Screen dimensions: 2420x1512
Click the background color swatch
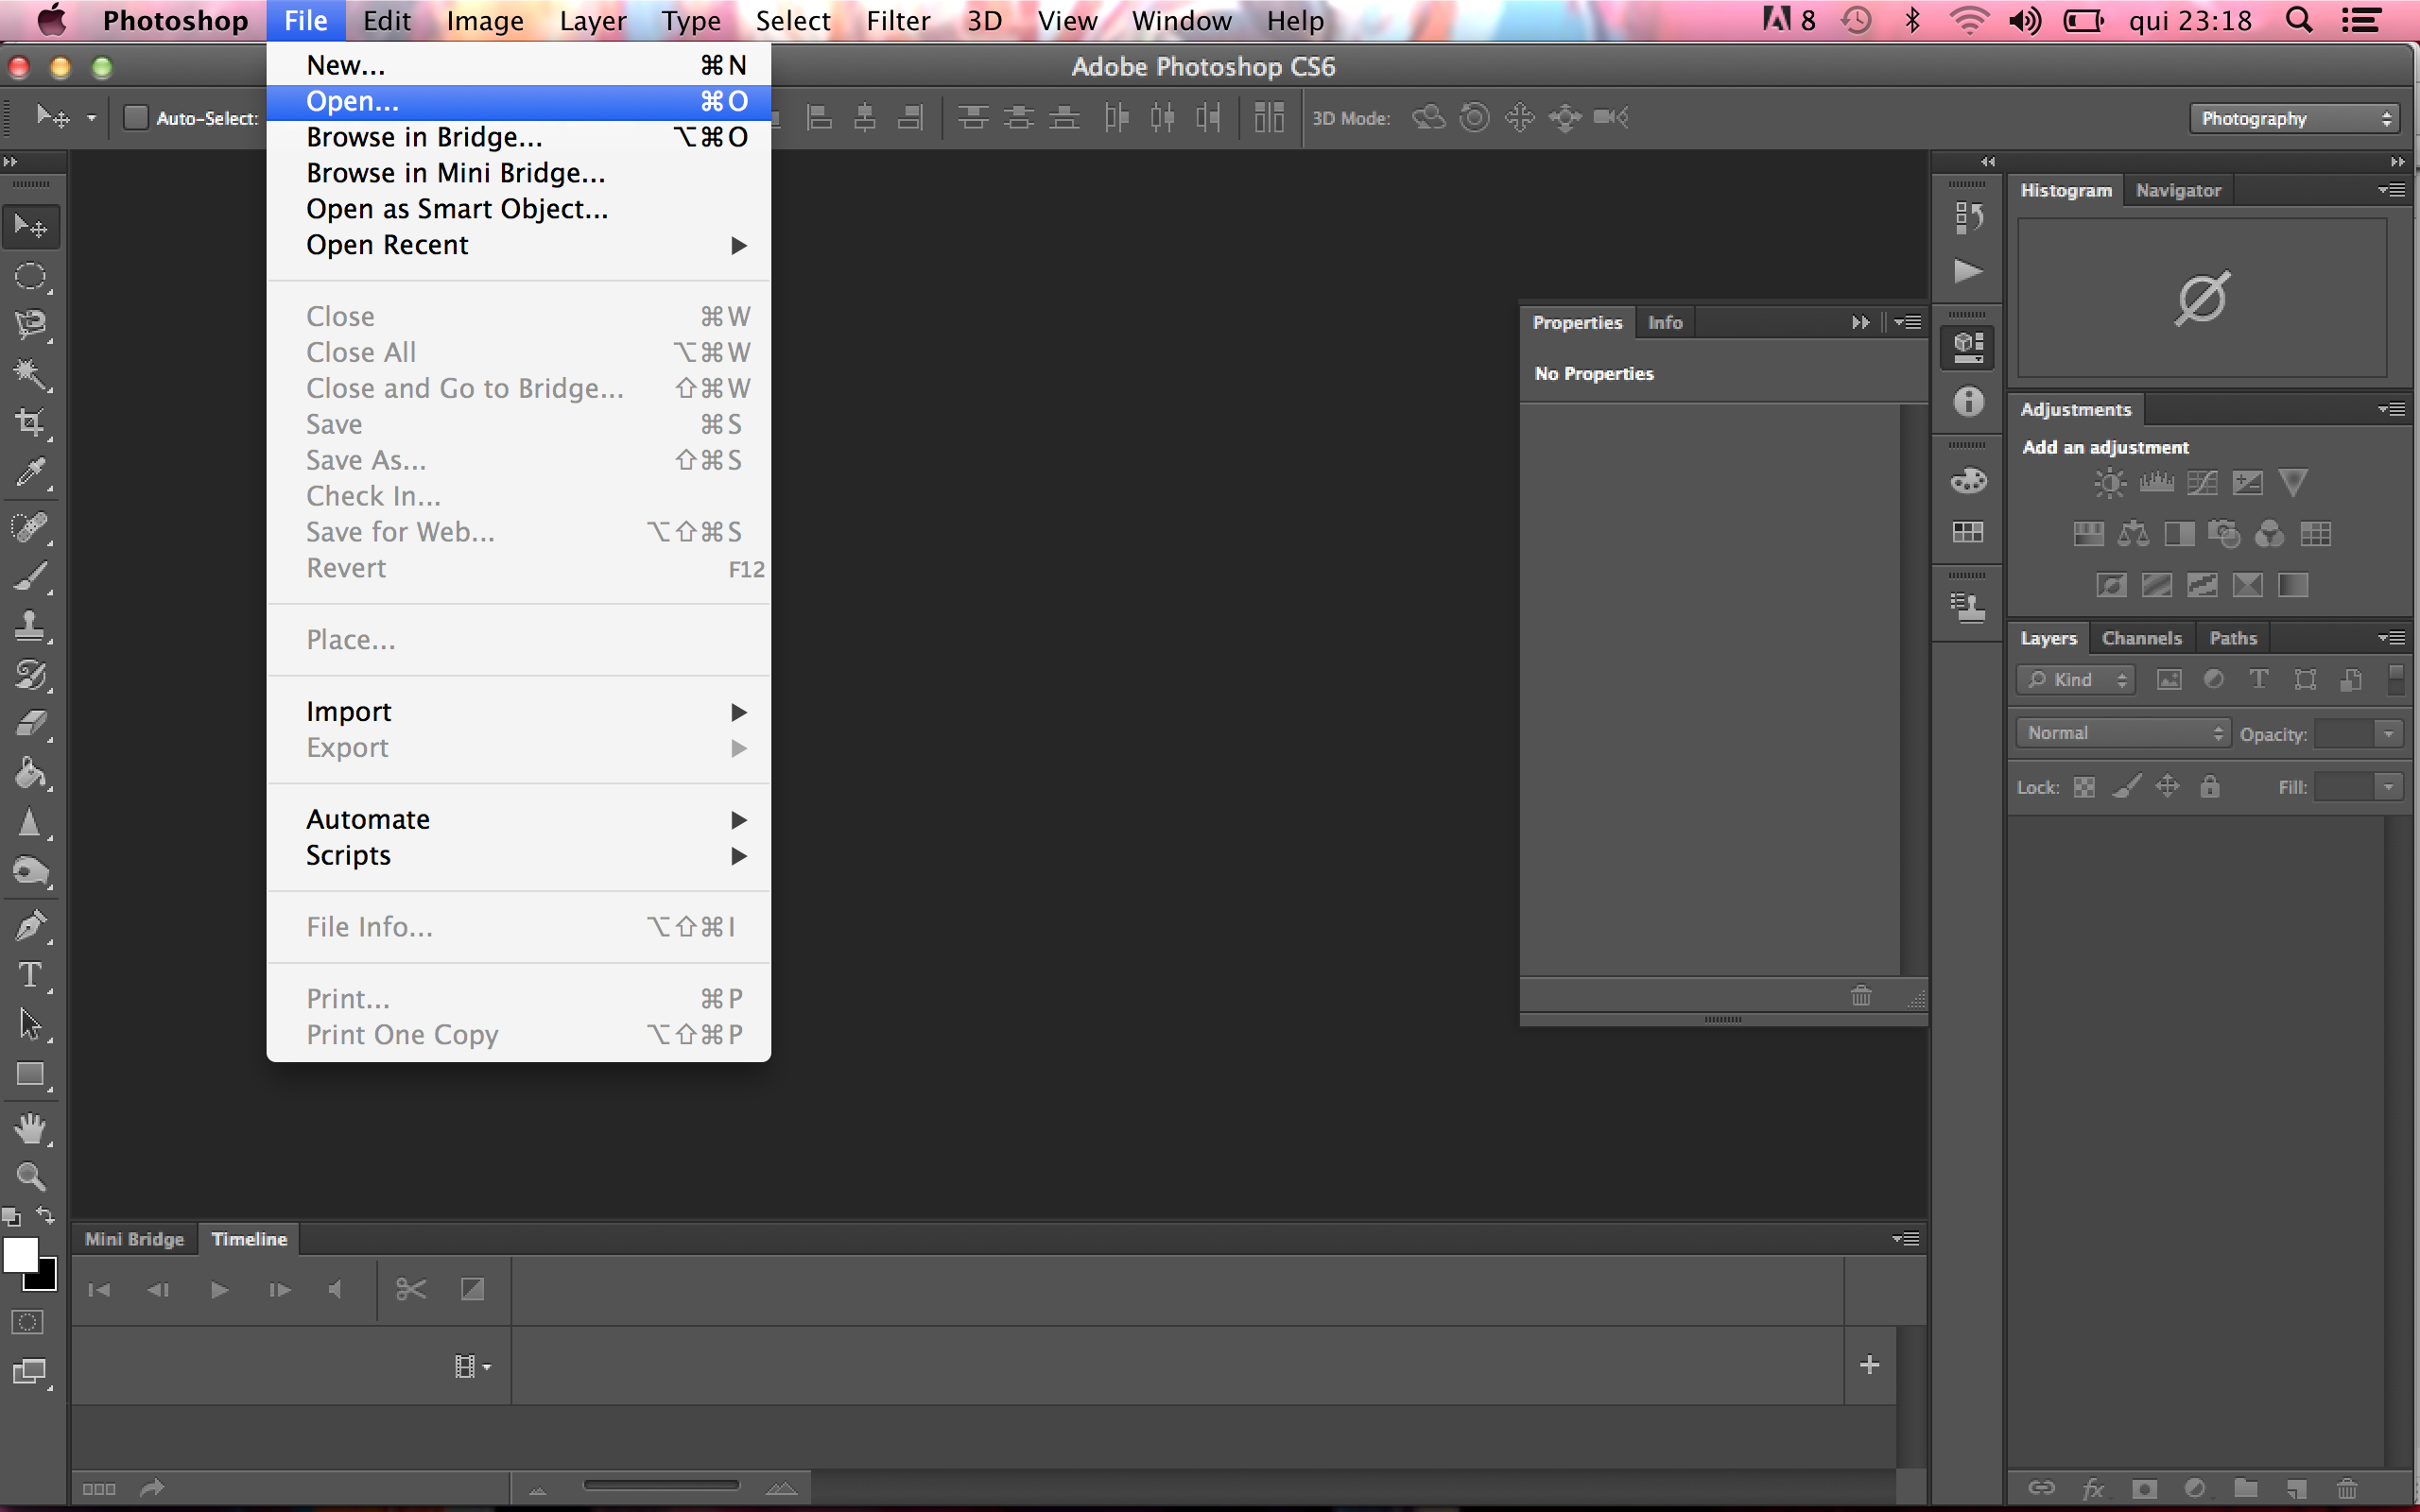[45, 1278]
